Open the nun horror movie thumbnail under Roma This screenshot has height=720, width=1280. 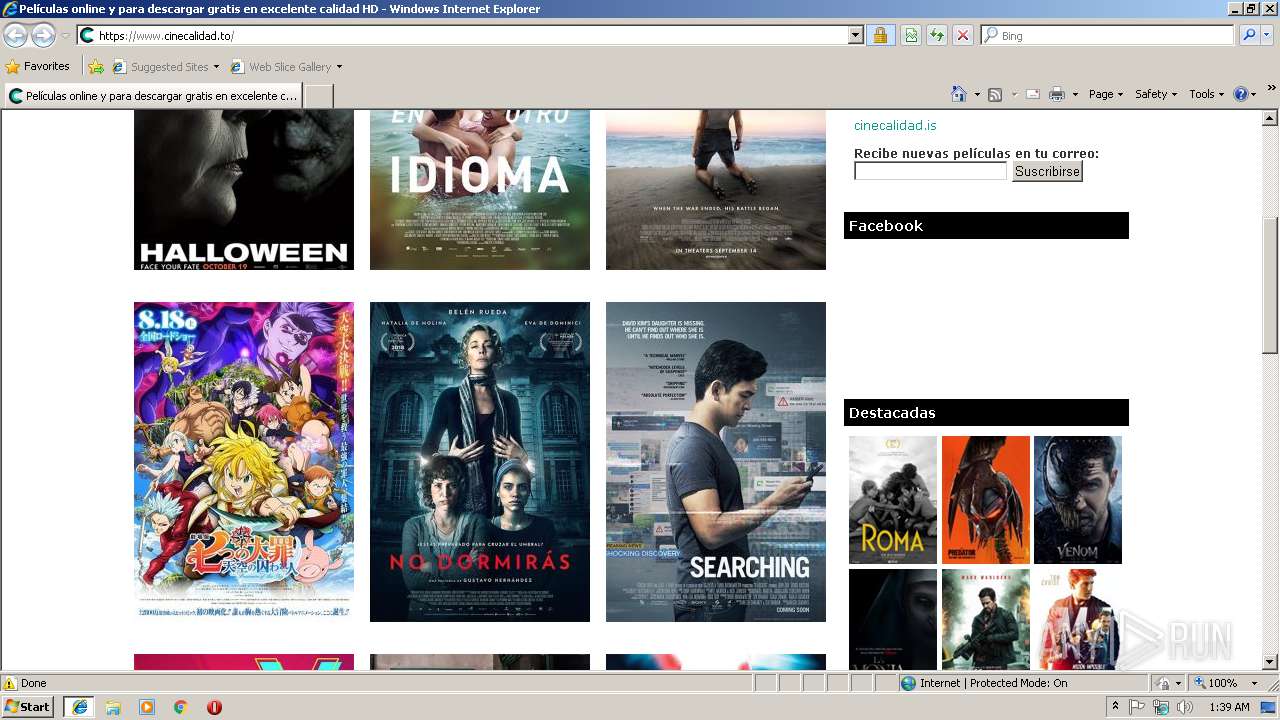pos(893,619)
